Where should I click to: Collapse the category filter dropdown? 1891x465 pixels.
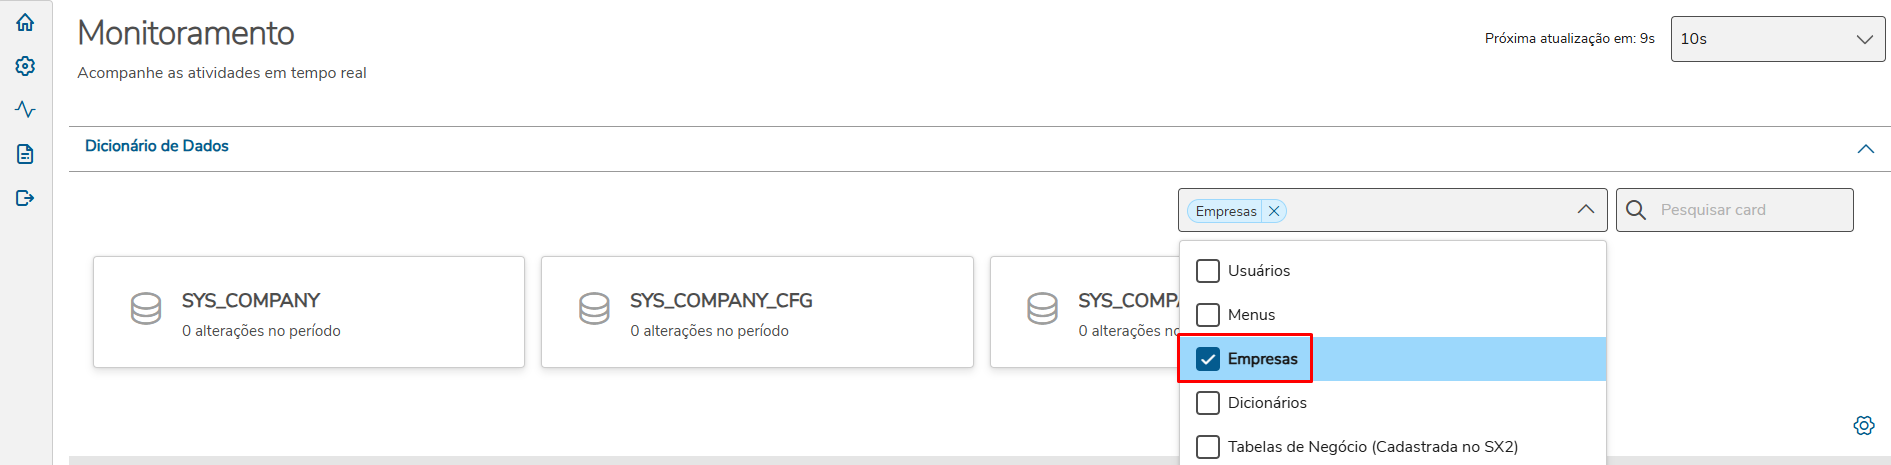(x=1585, y=210)
